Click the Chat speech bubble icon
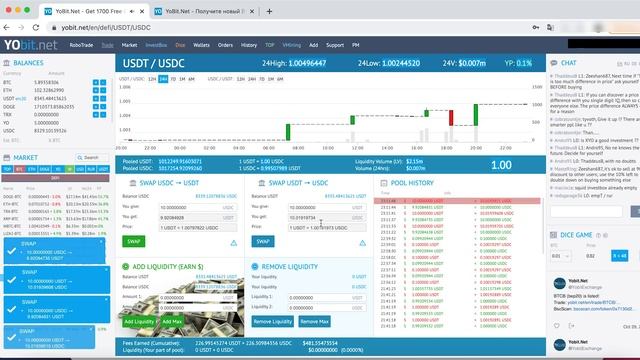Image resolution: width=640 pixels, height=360 pixels. pos(554,63)
